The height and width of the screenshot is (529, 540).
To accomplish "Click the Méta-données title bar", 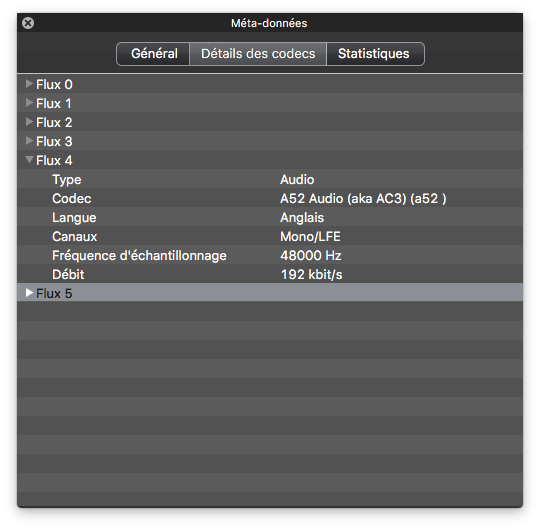I will 270,23.
